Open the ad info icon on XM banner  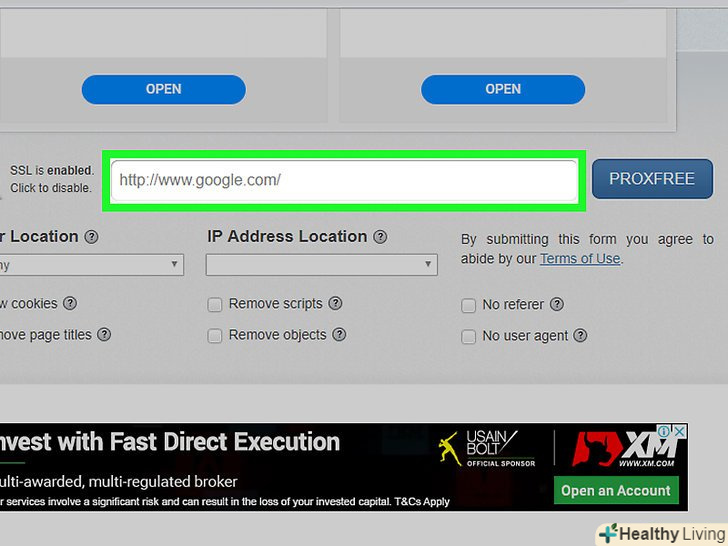tap(664, 431)
